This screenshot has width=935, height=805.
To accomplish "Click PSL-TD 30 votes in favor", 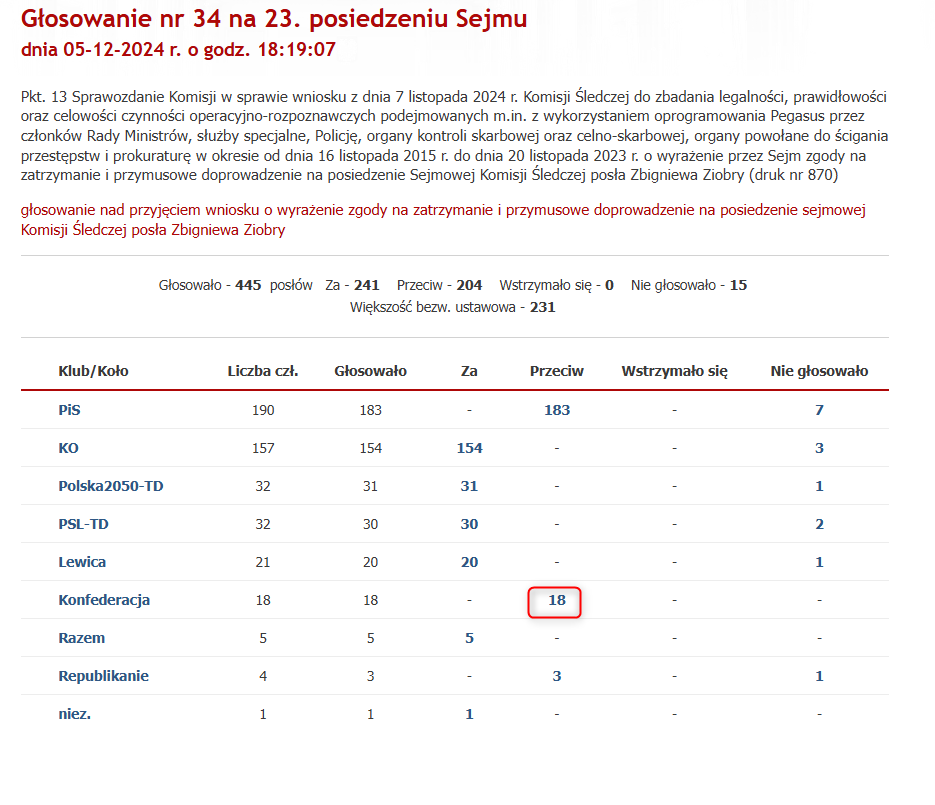I will coord(469,524).
